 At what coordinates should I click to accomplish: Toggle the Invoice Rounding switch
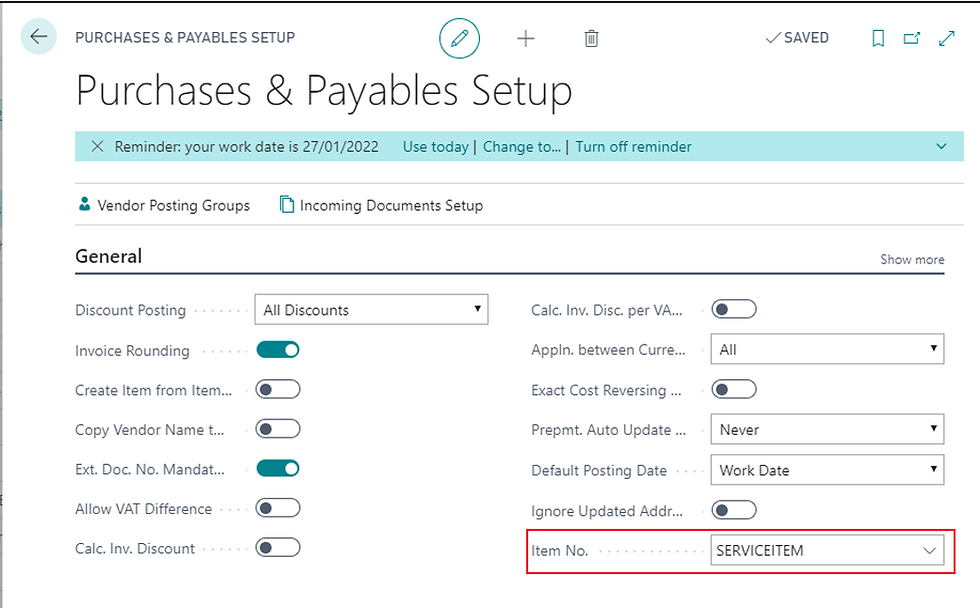(x=278, y=350)
